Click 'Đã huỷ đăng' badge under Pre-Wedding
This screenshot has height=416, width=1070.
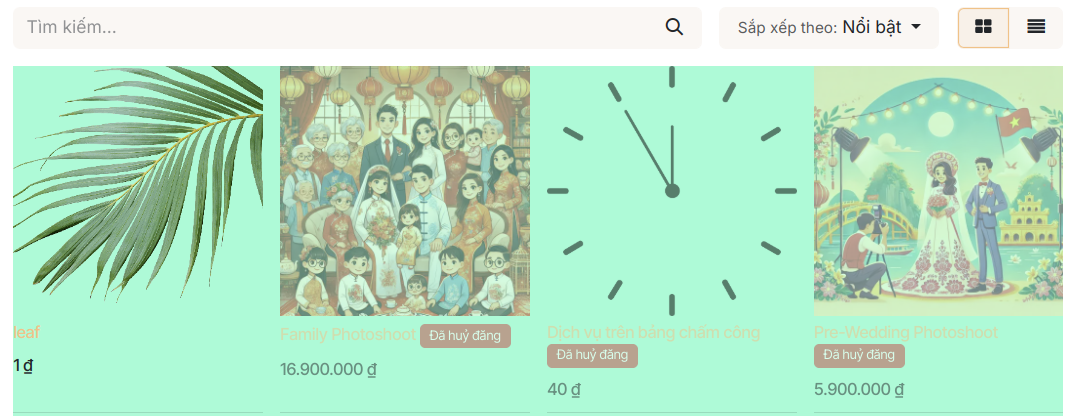pos(859,355)
